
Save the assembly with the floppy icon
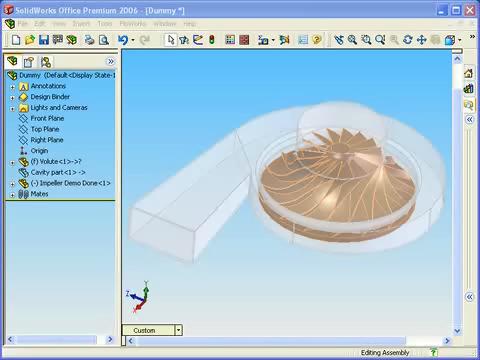(x=44, y=40)
